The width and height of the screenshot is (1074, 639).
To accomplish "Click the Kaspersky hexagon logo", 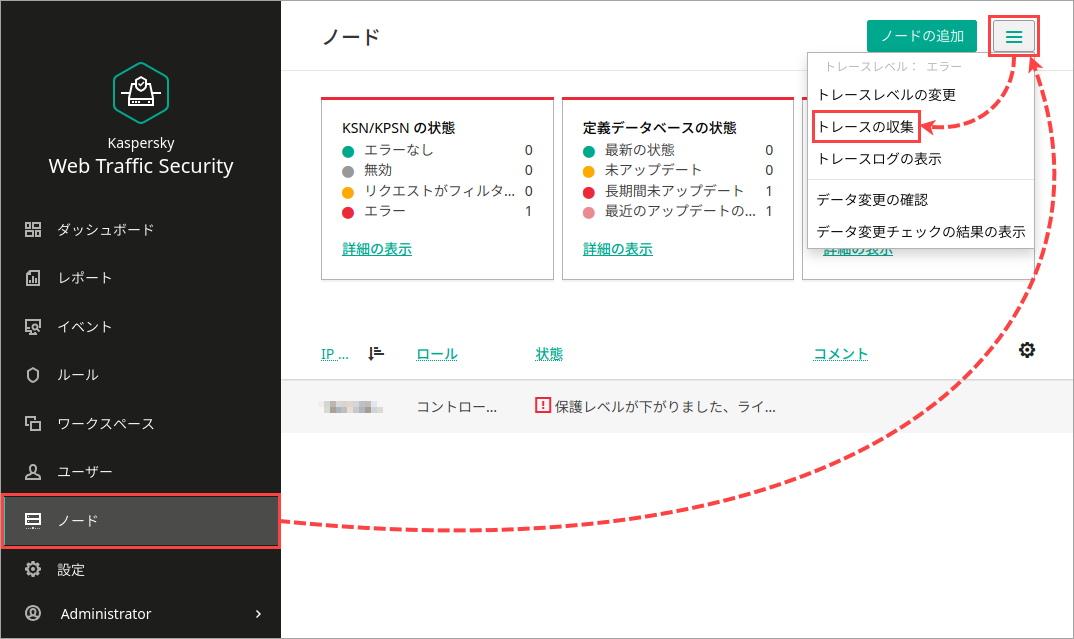I will 140,92.
